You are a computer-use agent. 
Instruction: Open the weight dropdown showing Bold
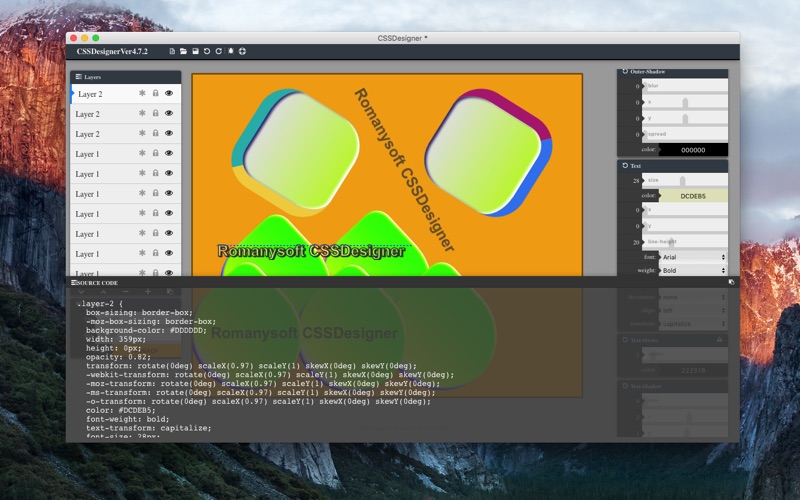[693, 270]
